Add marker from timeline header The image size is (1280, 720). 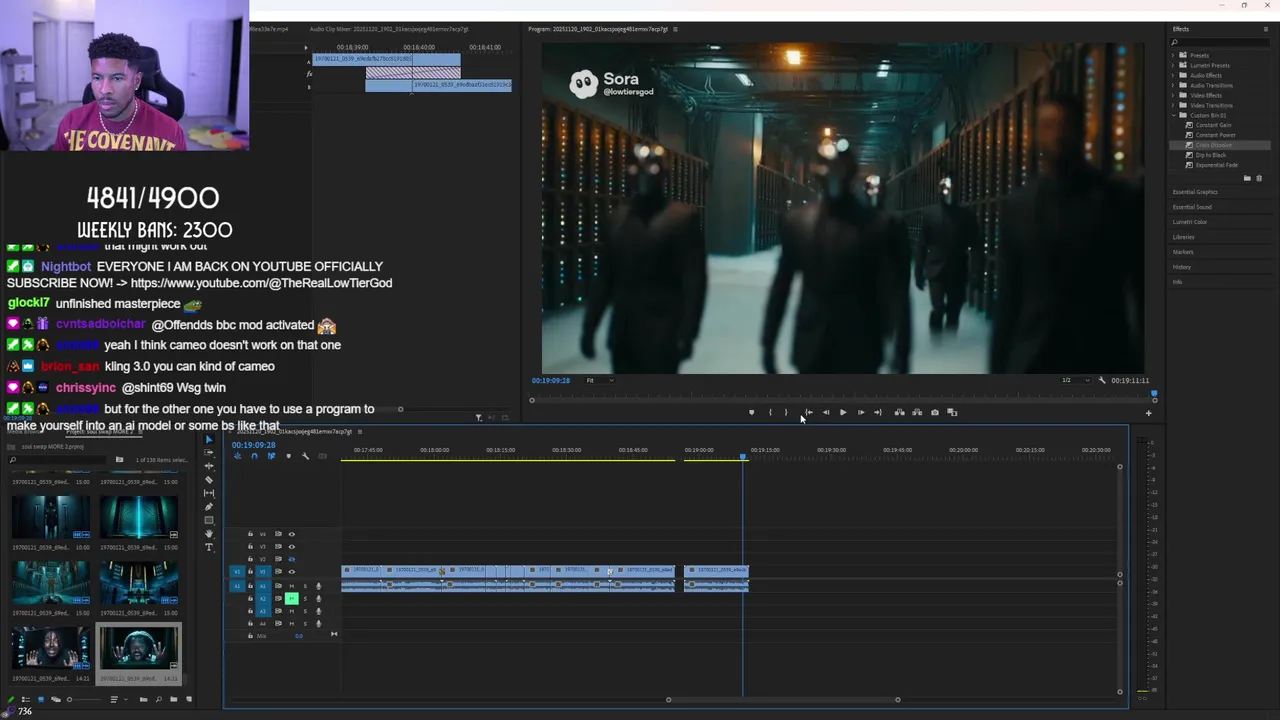point(288,456)
